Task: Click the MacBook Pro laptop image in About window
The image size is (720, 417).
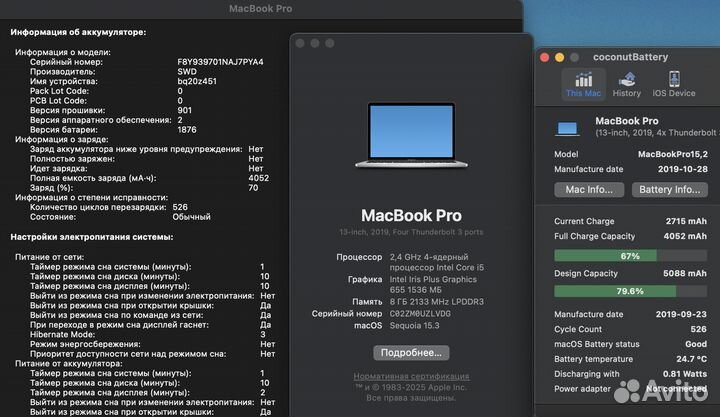Action: [411, 135]
